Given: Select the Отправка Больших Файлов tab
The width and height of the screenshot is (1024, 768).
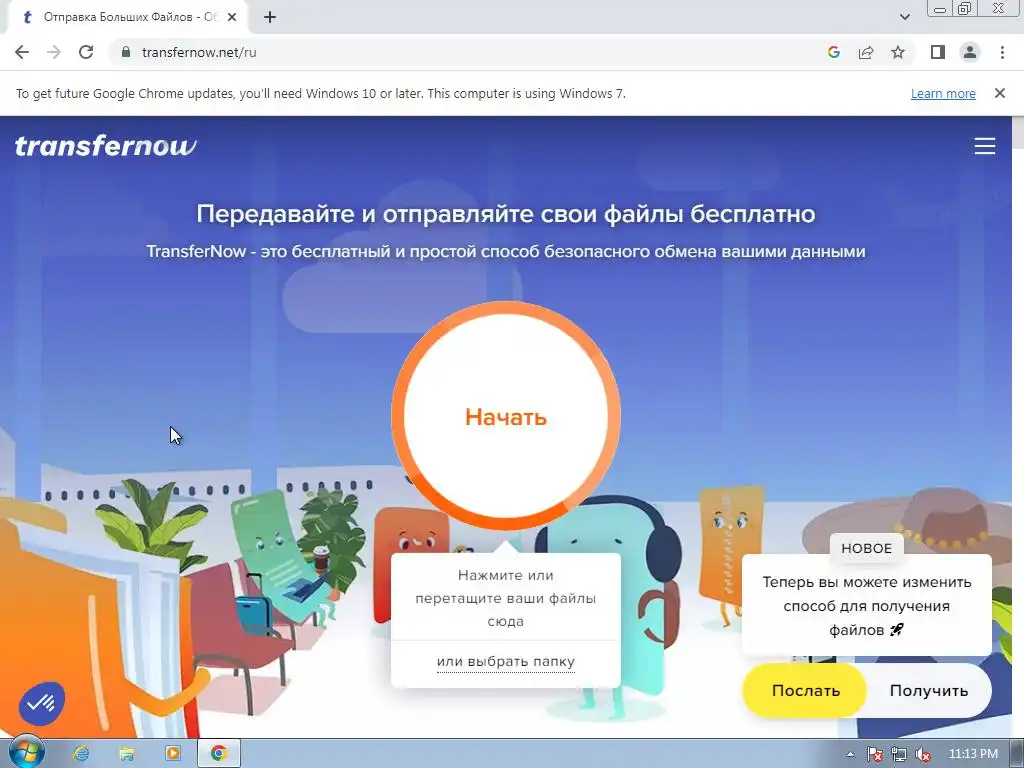Looking at the screenshot, I should click(127, 17).
